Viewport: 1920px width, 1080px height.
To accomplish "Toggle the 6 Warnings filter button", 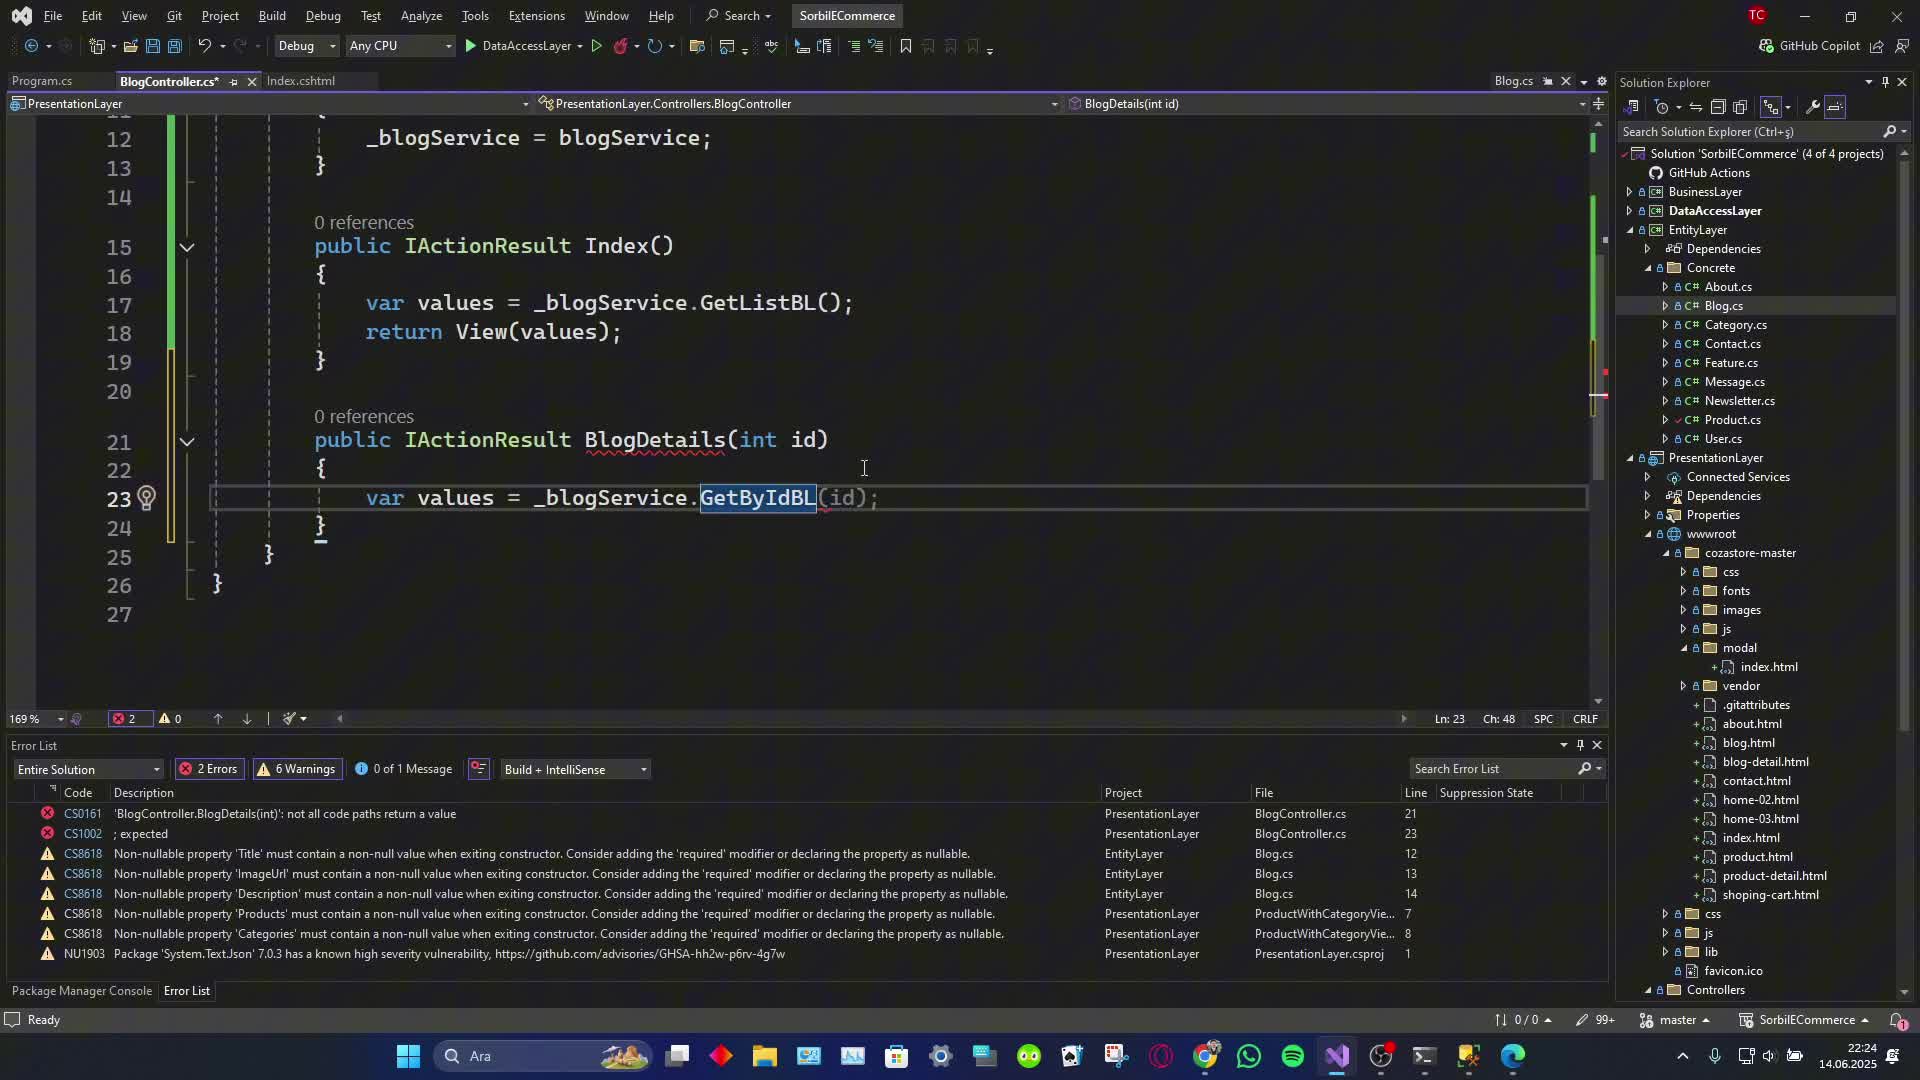I will (296, 769).
